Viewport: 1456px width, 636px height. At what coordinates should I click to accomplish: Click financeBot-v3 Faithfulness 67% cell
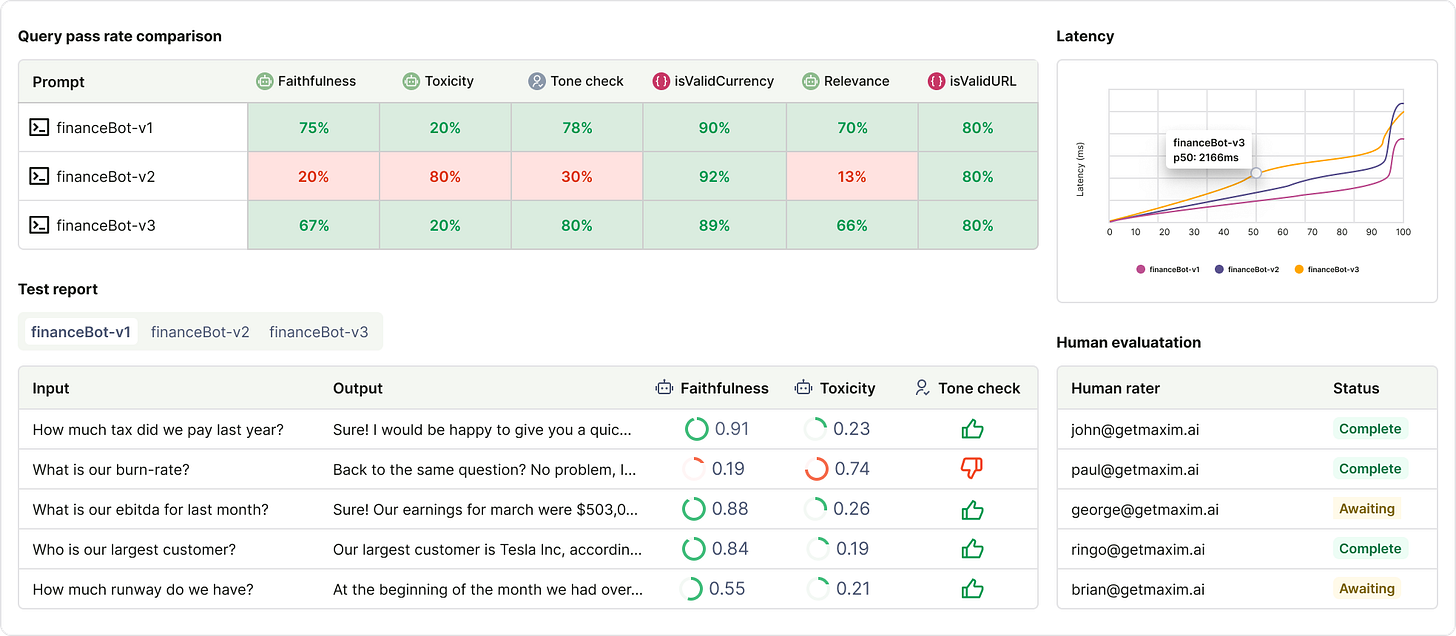pyautogui.click(x=313, y=226)
